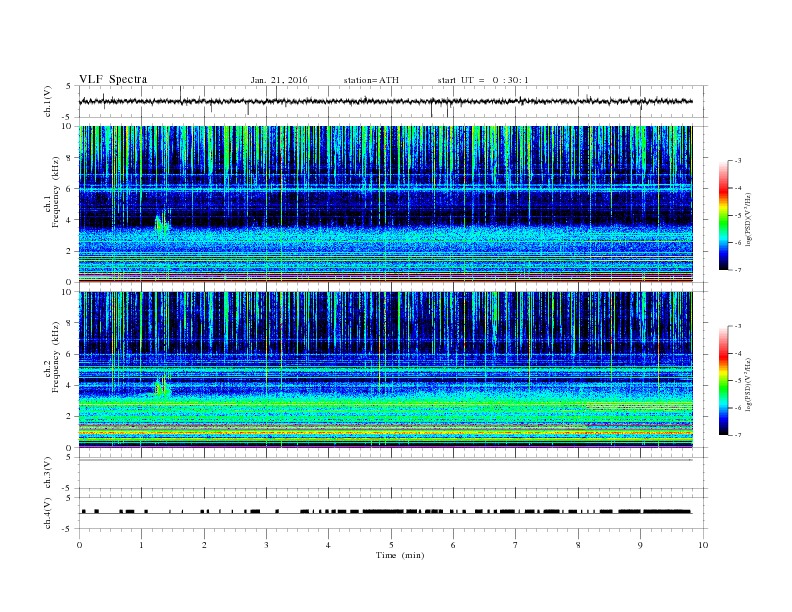
Task: Click the "10" tick on the time axis
Action: pyautogui.click(x=703, y=545)
